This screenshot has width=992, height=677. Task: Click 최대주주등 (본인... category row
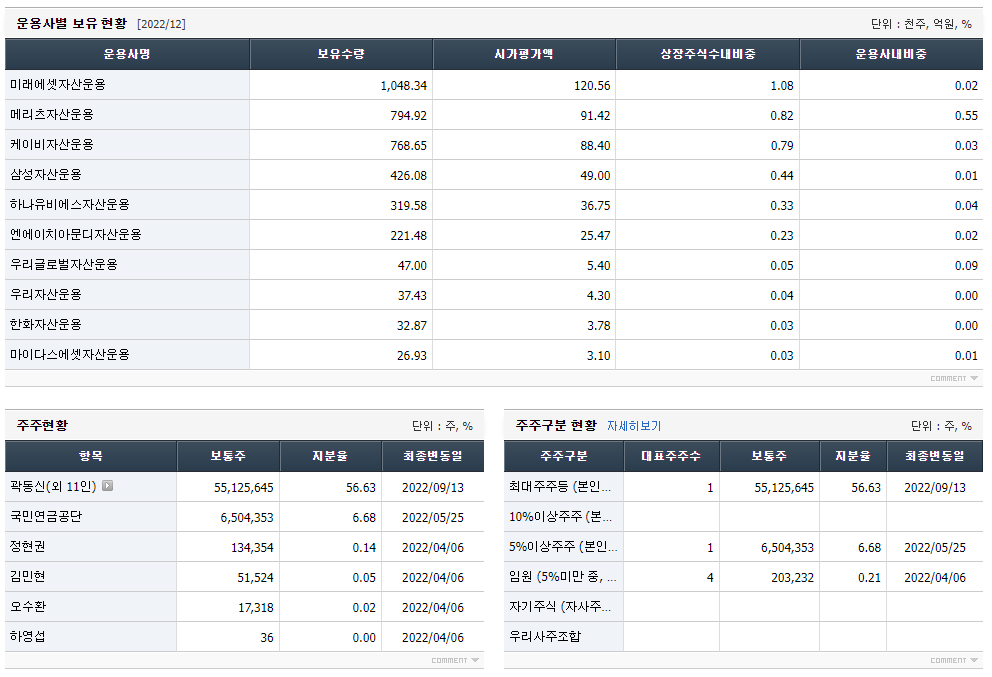tap(743, 487)
